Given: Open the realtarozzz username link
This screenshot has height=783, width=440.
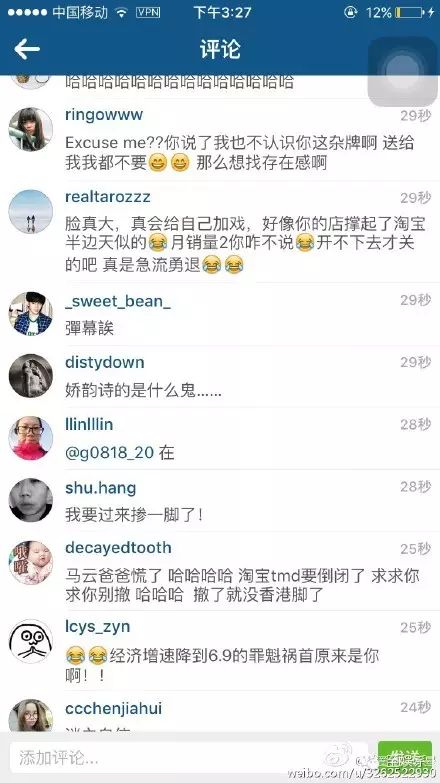Looking at the screenshot, I should point(107,197).
